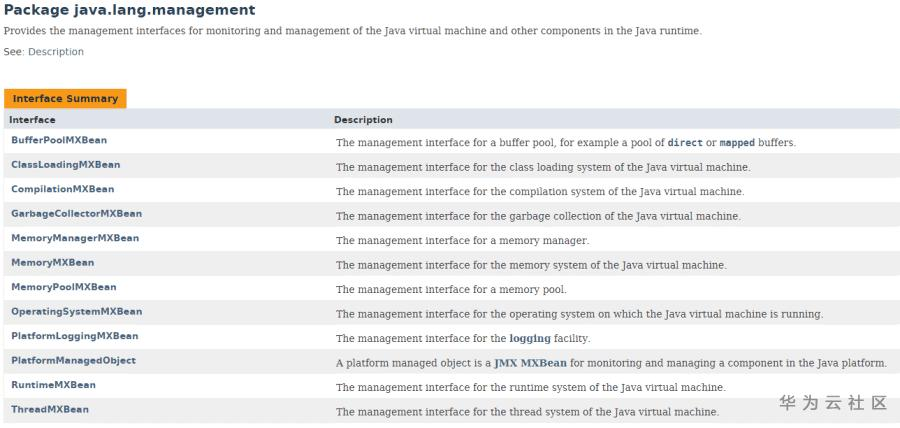The height and width of the screenshot is (428, 900).
Task: Open the ClassLoadingMXBean interface link
Action: [66, 164]
